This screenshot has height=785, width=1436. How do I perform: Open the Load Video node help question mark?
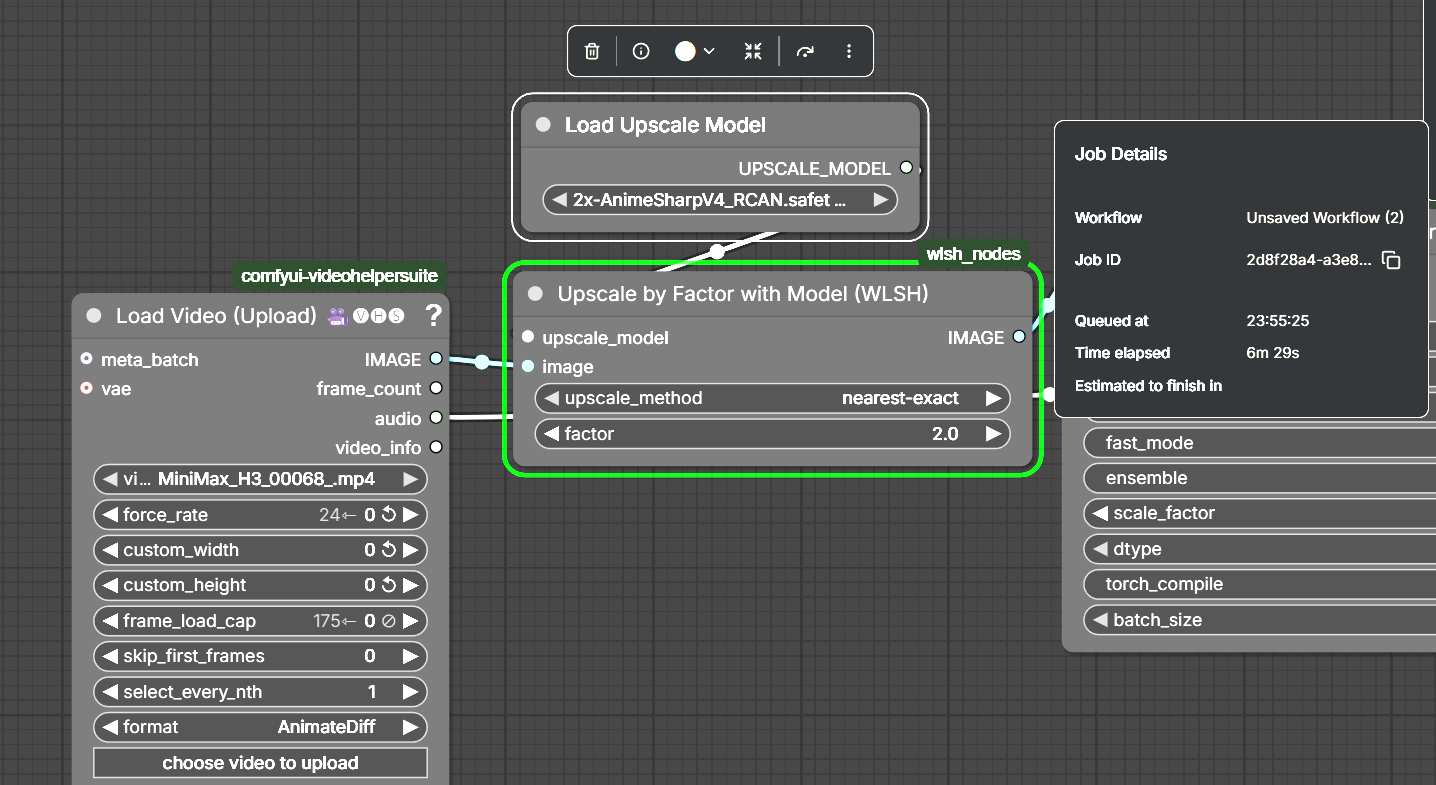coord(433,316)
